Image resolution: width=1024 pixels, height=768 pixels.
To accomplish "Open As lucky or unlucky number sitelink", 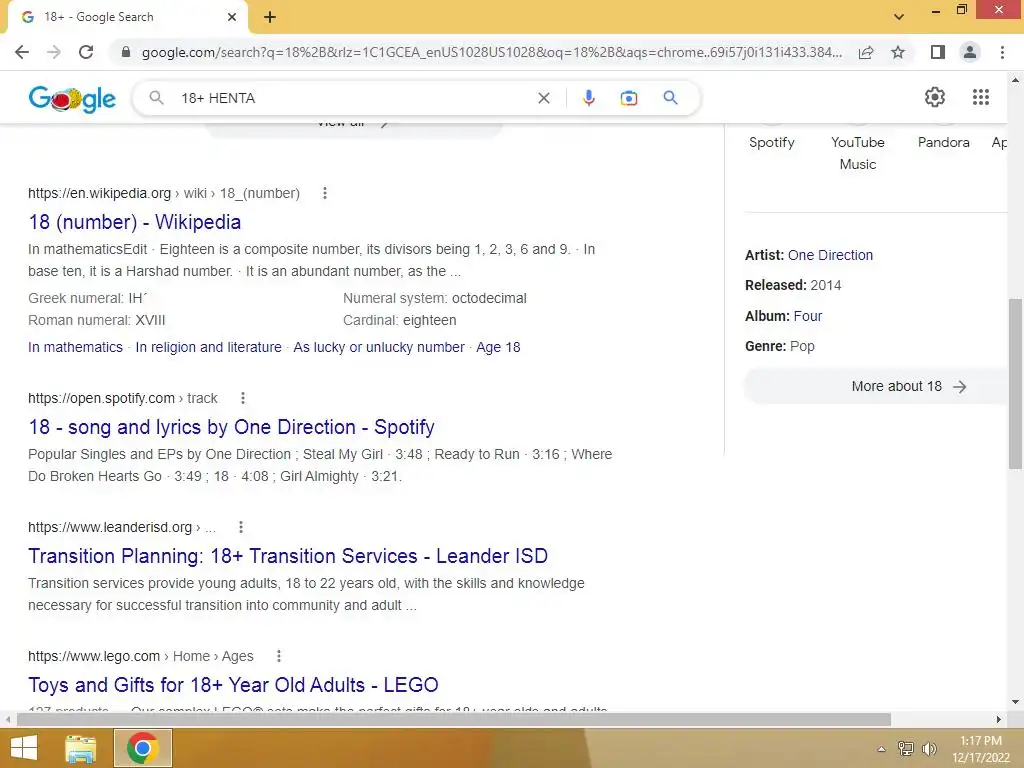I will [379, 347].
